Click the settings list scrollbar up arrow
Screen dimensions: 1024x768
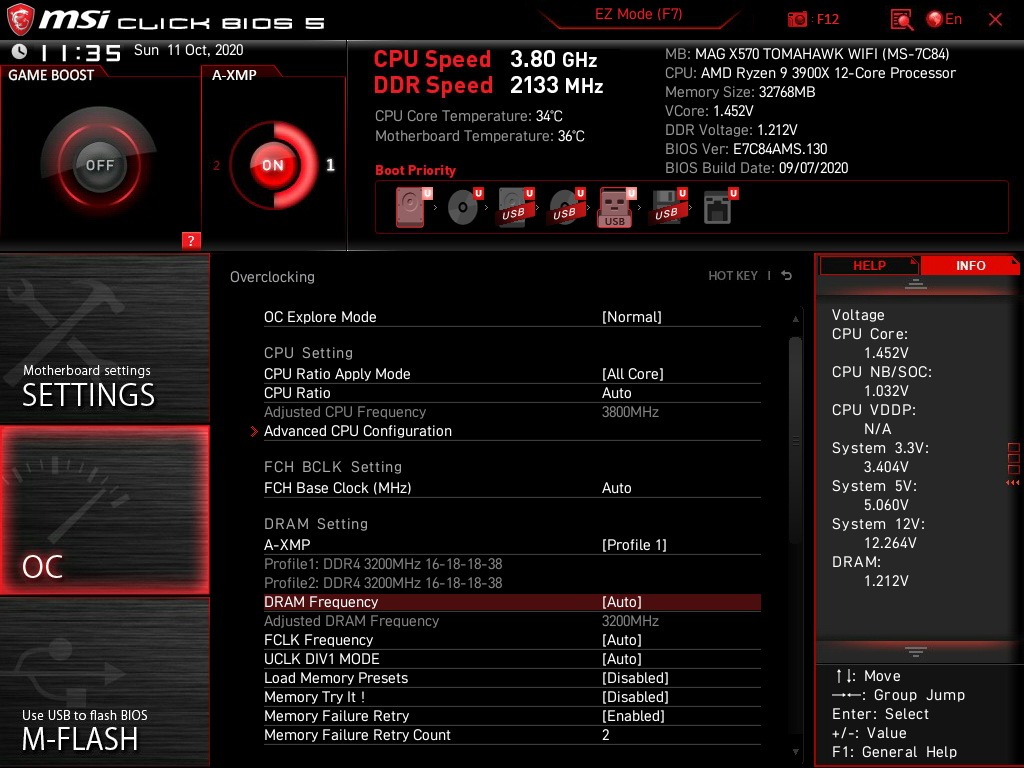click(795, 319)
